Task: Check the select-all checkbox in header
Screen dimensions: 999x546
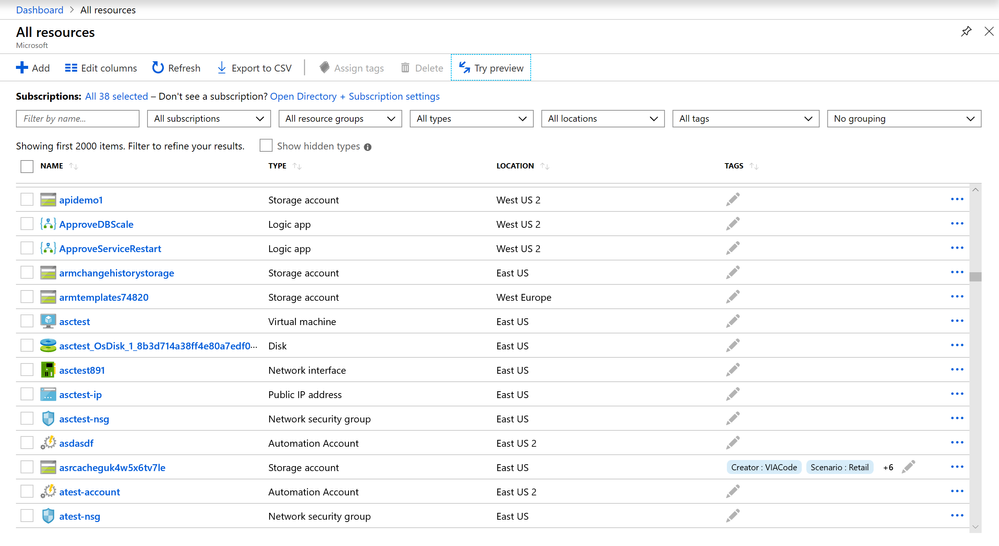Action: pos(27,166)
